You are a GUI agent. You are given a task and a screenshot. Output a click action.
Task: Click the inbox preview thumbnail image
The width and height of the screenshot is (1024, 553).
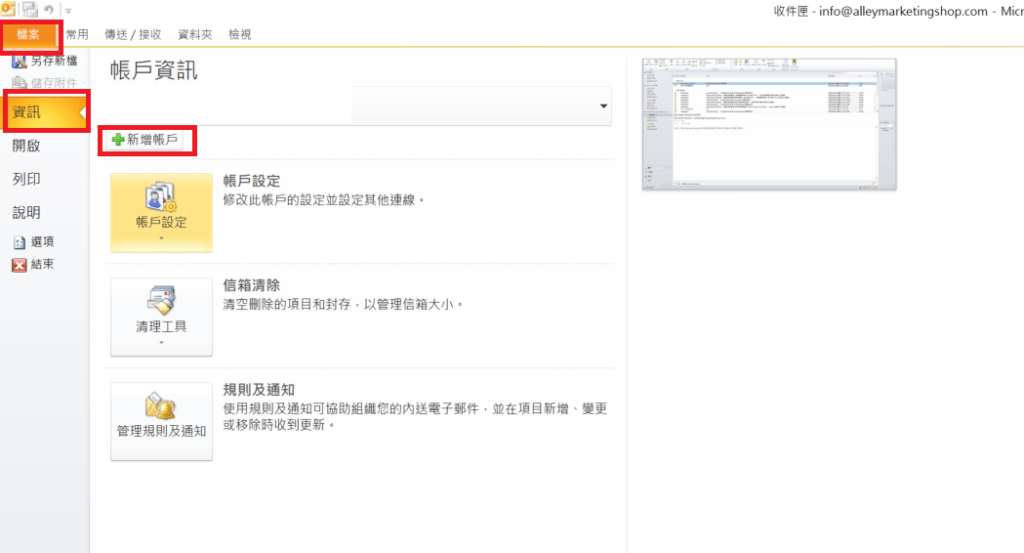coord(769,124)
